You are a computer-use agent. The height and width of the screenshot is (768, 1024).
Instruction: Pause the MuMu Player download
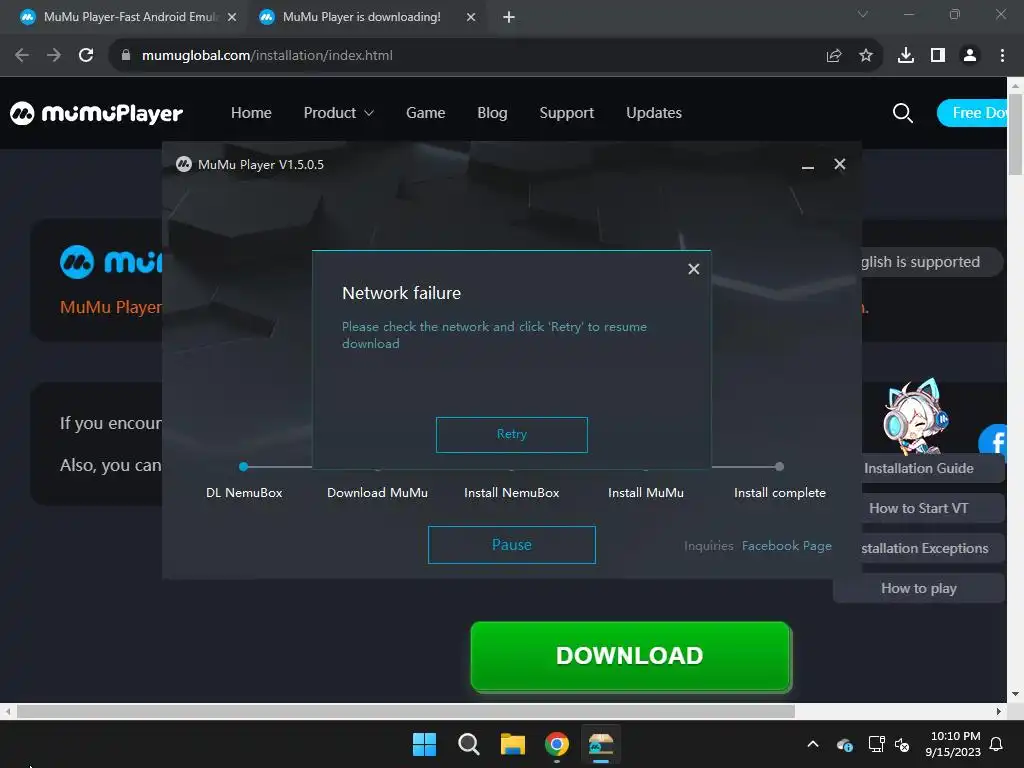[x=511, y=545]
